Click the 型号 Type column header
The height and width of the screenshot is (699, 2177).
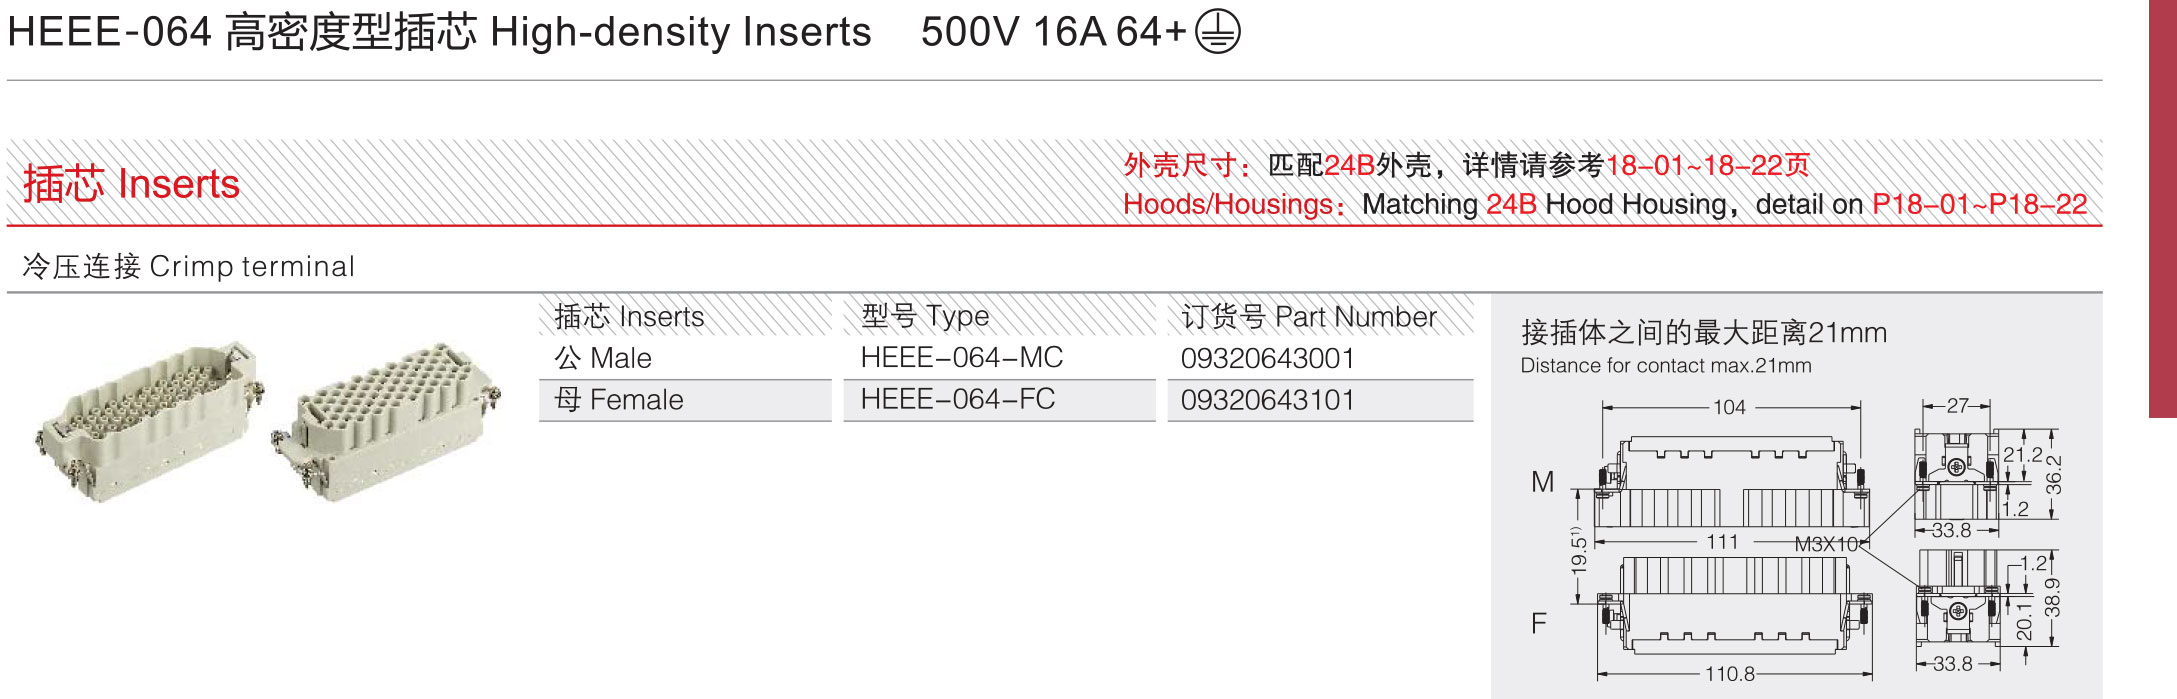[x=925, y=317]
